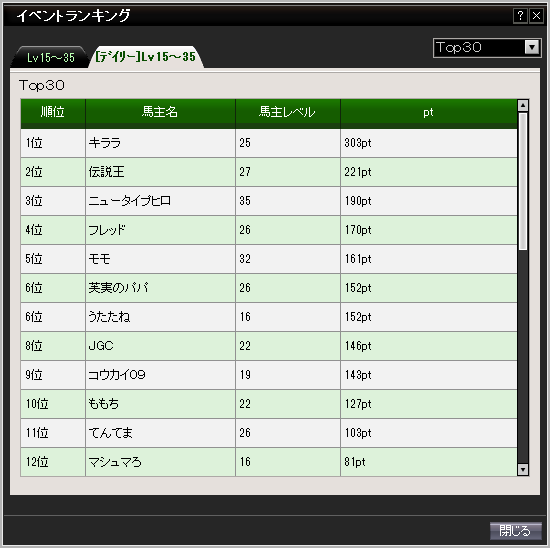Select the JGC owner row
550x548 pixels.
click(x=269, y=346)
